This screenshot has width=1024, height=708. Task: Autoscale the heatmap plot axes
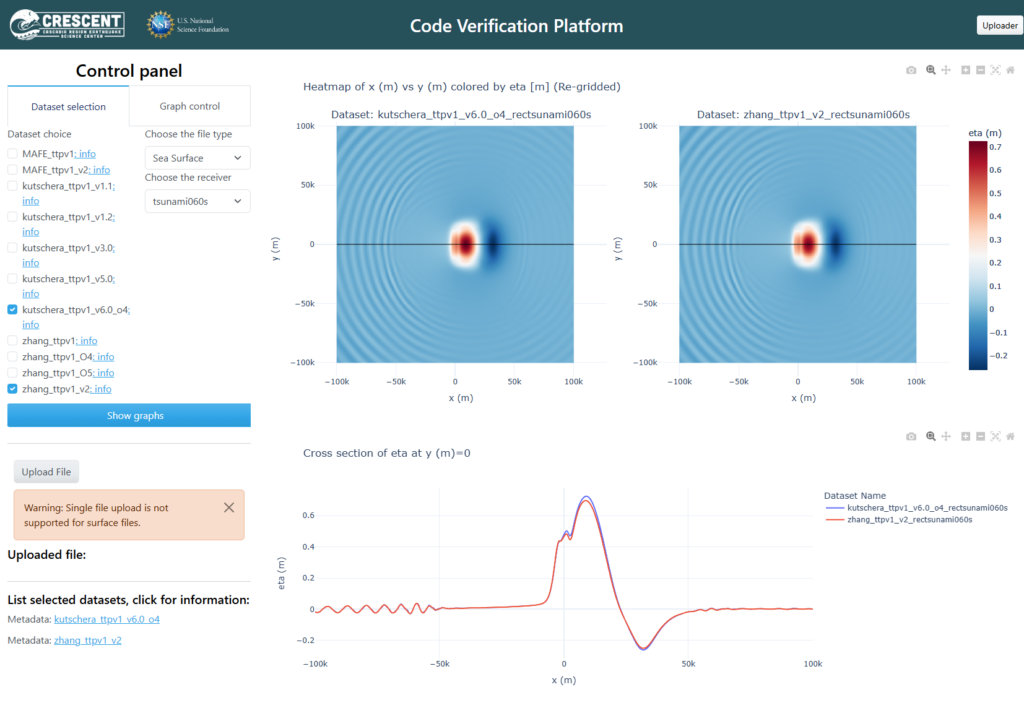pos(995,70)
